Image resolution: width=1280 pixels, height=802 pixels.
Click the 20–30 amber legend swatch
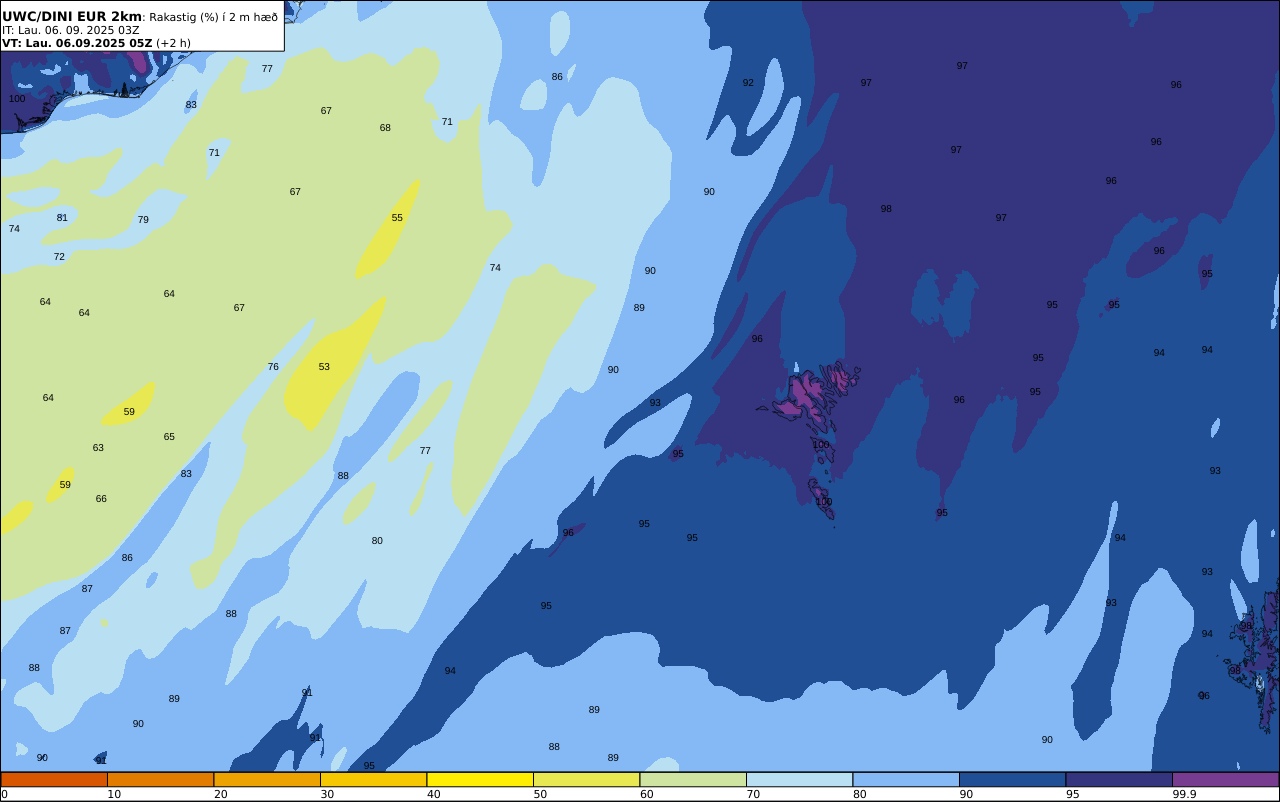click(267, 779)
